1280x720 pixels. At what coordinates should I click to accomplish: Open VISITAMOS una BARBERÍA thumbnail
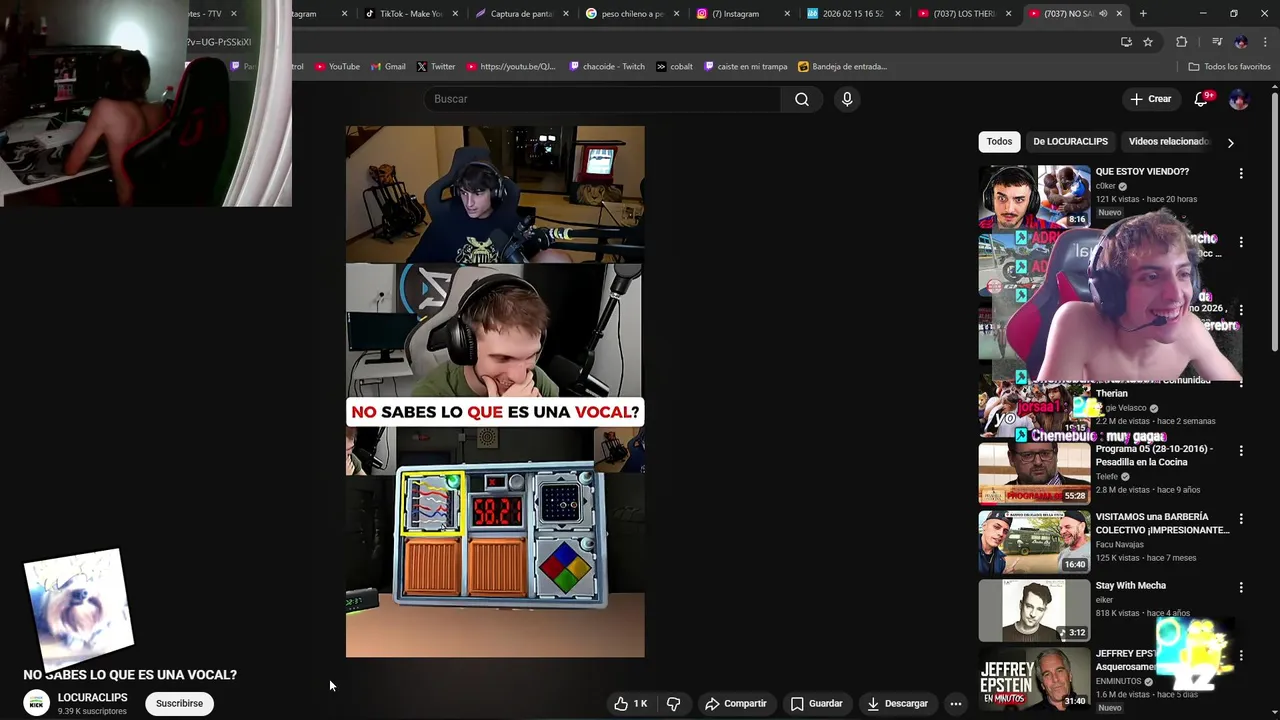coord(1034,542)
